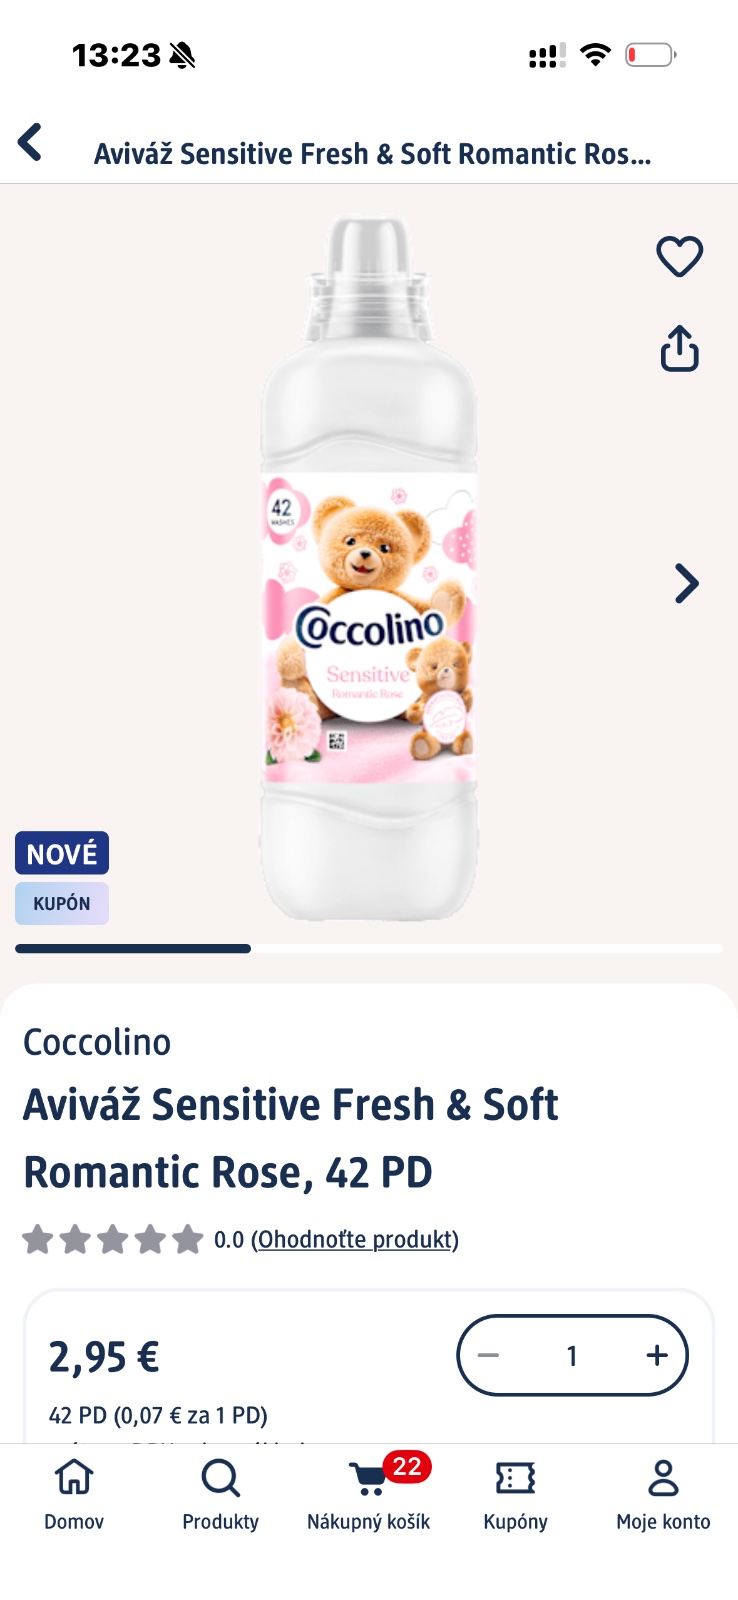
Task: Tap the cart badge showing 22
Action: coord(407,1467)
